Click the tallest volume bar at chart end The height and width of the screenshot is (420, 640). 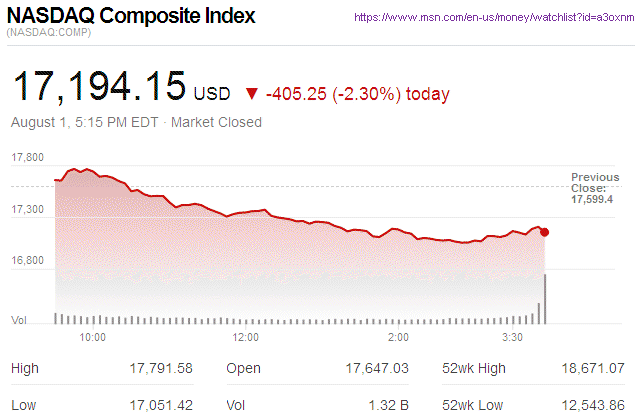[x=545, y=298]
